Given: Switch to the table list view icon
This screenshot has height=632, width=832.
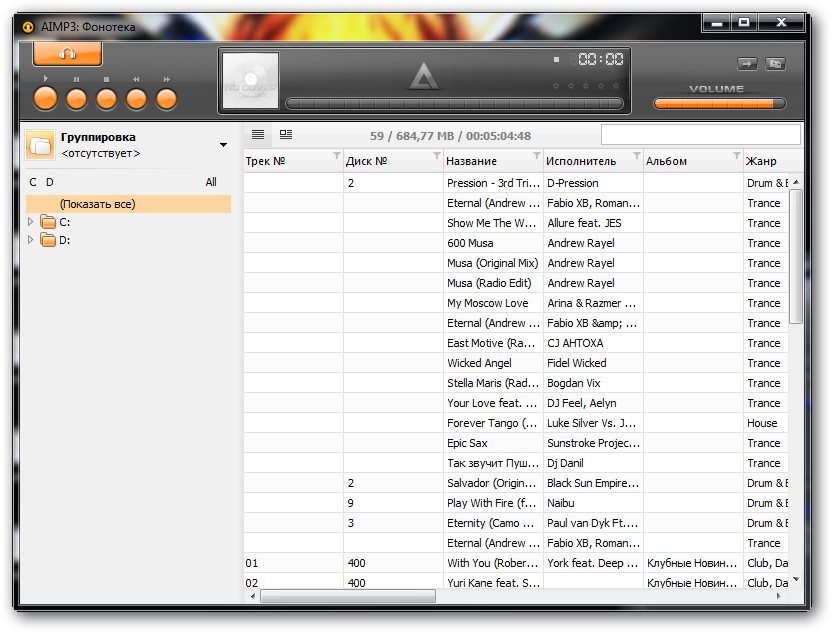Looking at the screenshot, I should click(258, 134).
